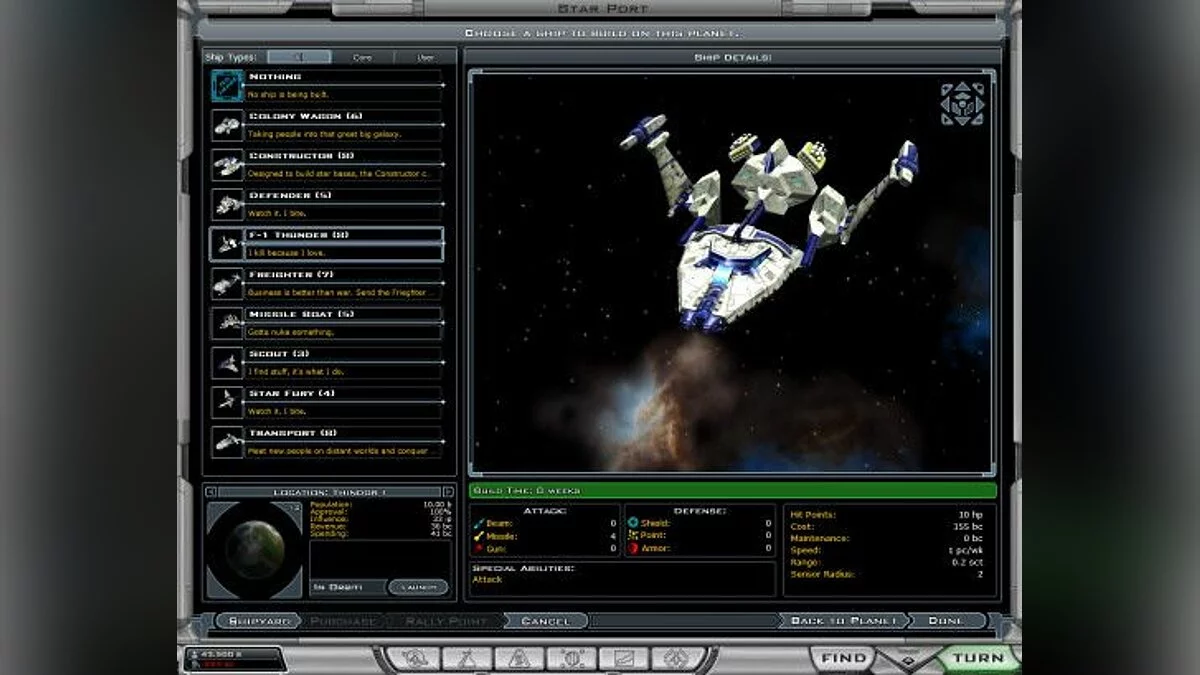Click the Purchase button

(343, 621)
